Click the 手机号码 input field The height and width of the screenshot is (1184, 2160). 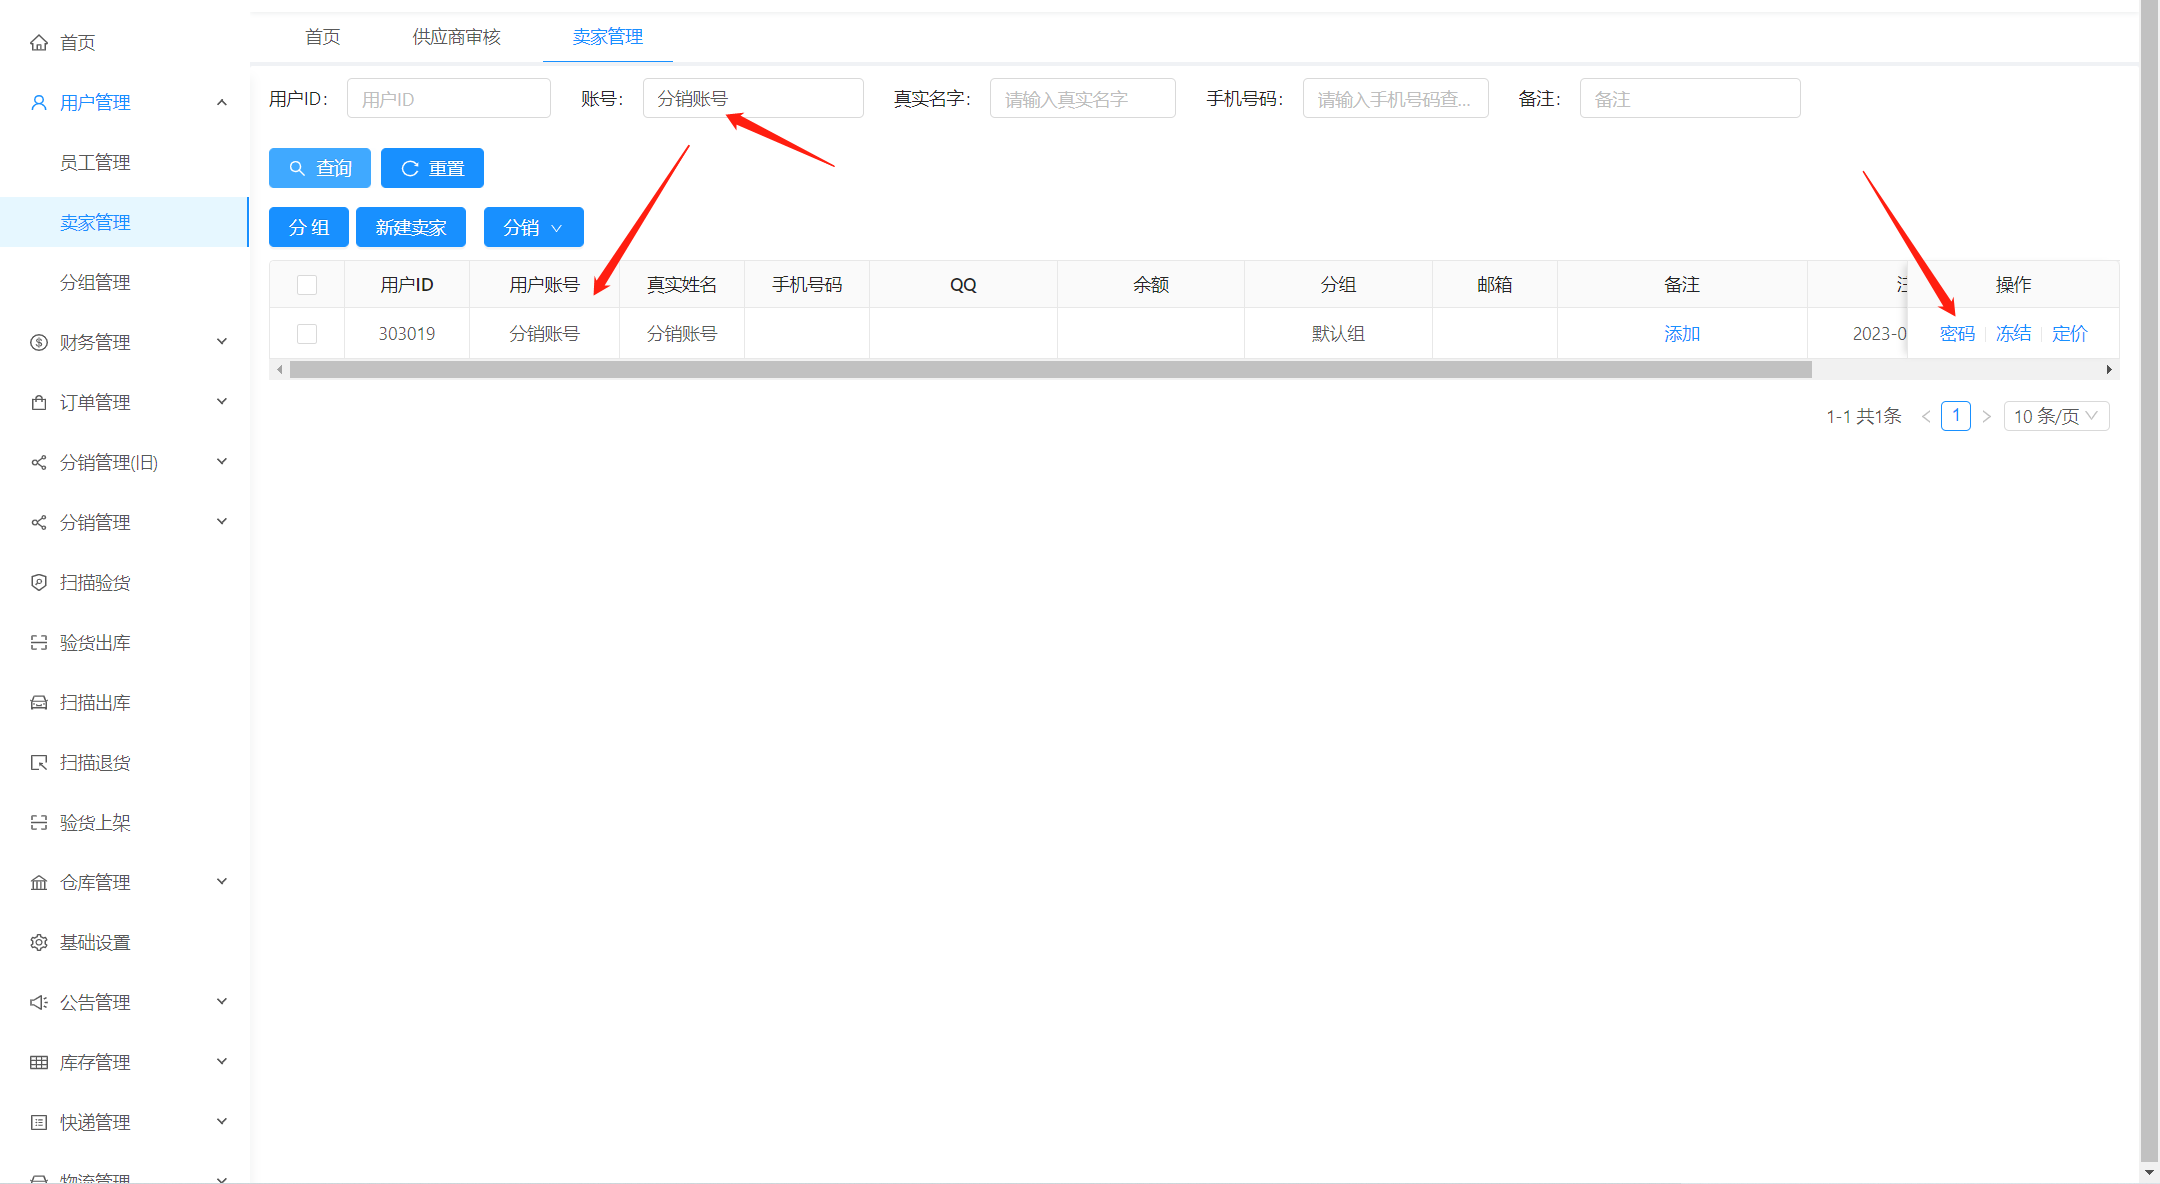click(1396, 98)
